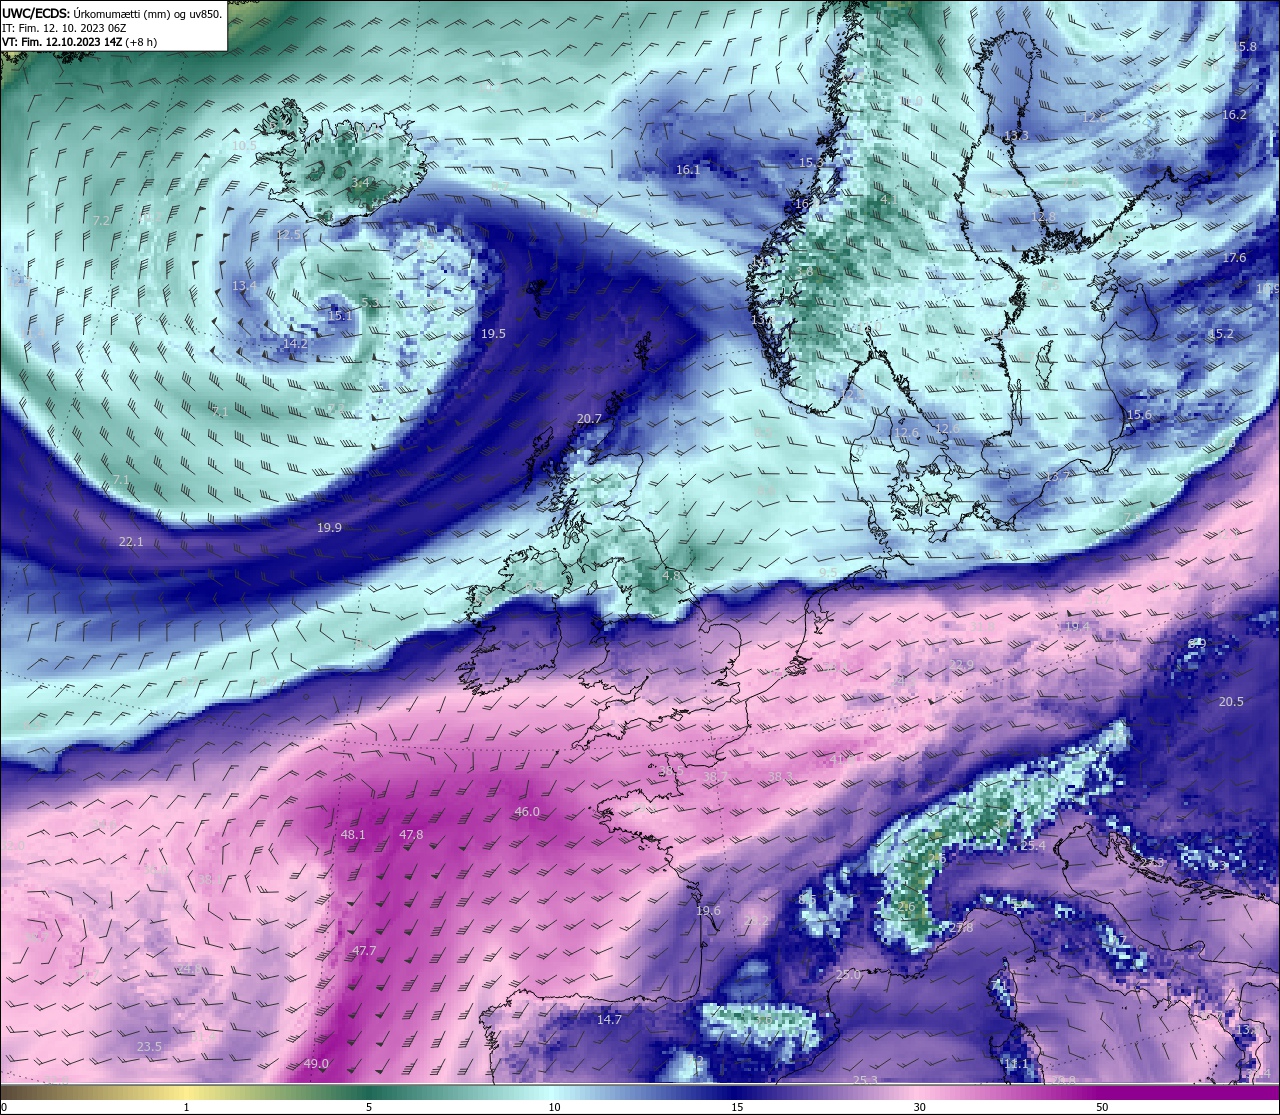
Task: Click the '15' tick on the colour scale
Action: [x=736, y=1107]
